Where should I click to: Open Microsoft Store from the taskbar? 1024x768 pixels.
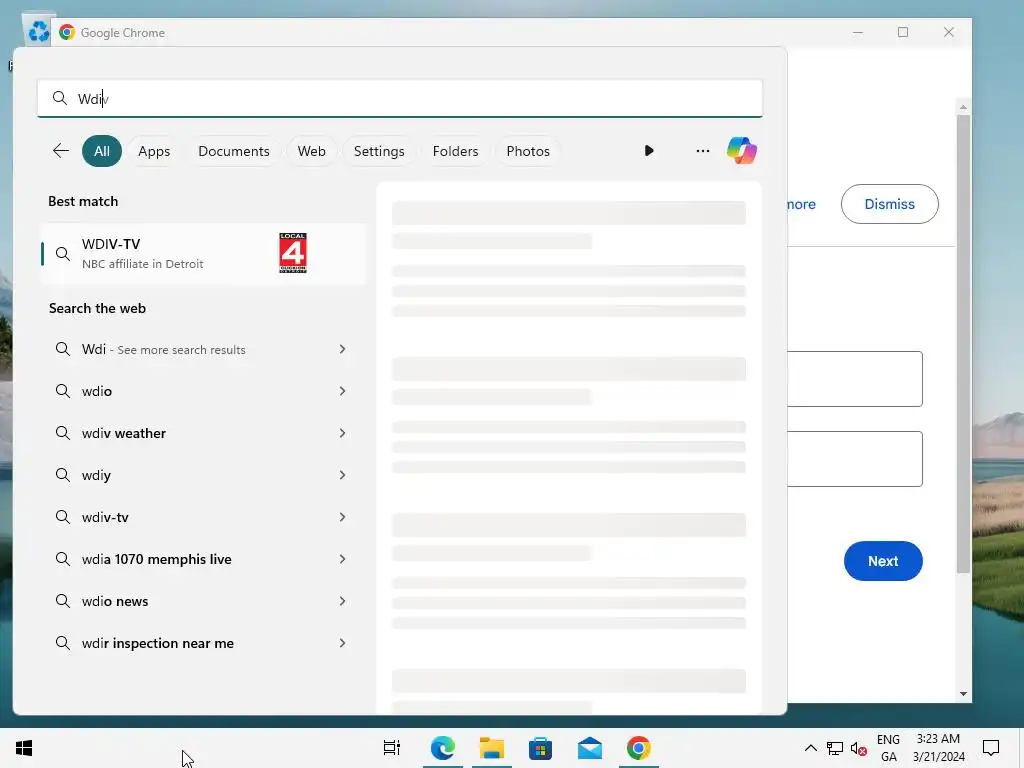pos(541,748)
